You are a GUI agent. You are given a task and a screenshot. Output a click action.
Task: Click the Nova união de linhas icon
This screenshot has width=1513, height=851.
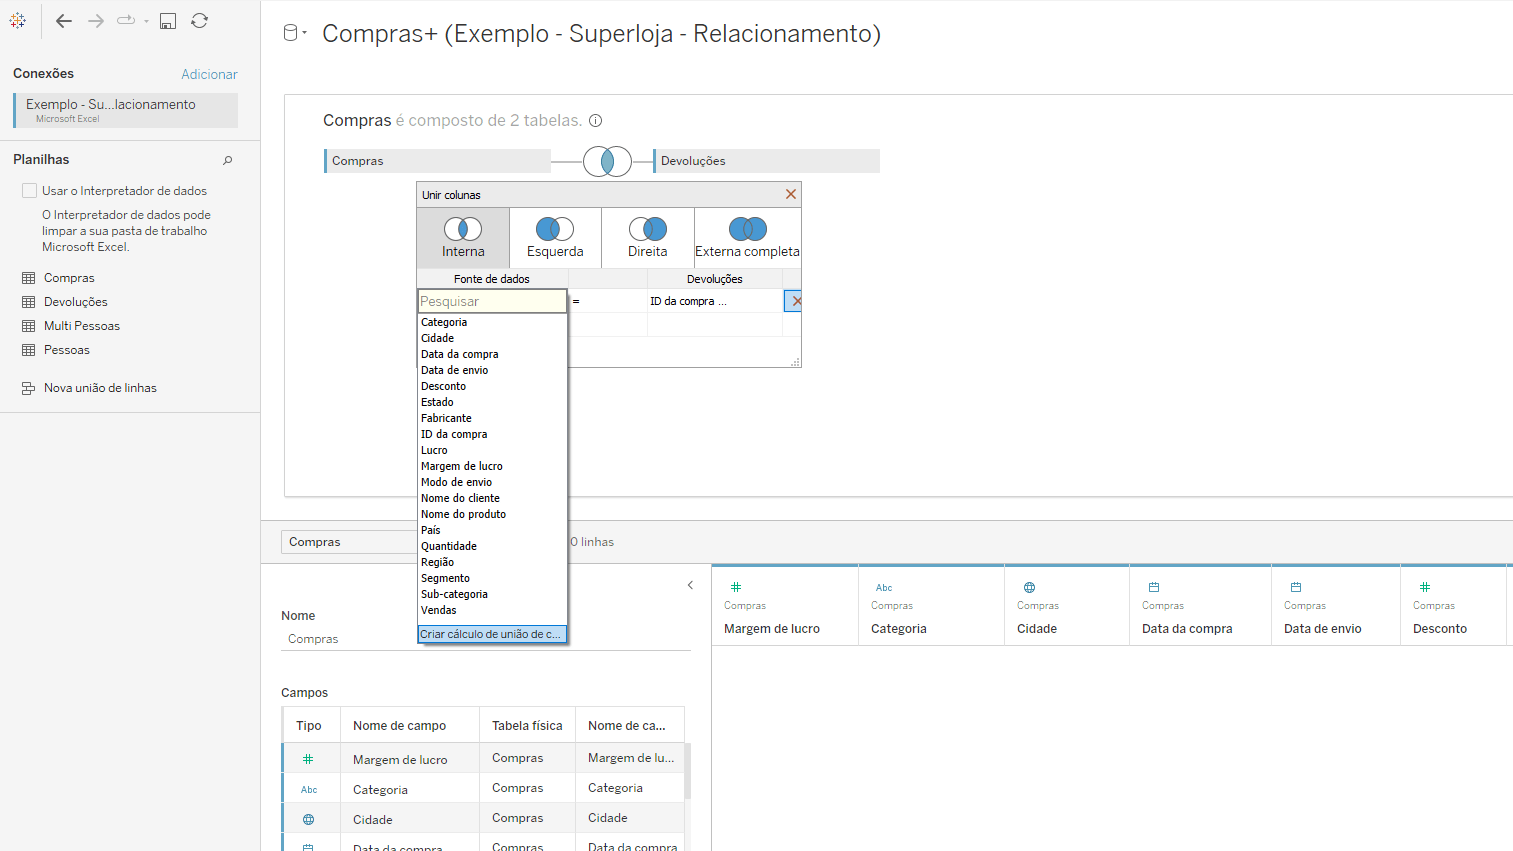[x=29, y=388]
